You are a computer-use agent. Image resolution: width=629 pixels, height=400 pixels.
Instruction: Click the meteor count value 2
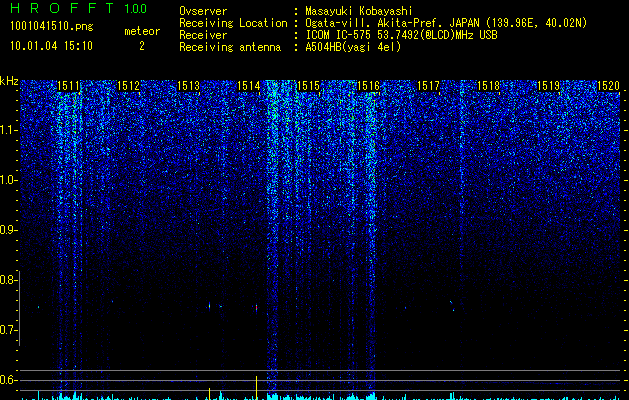[142, 46]
